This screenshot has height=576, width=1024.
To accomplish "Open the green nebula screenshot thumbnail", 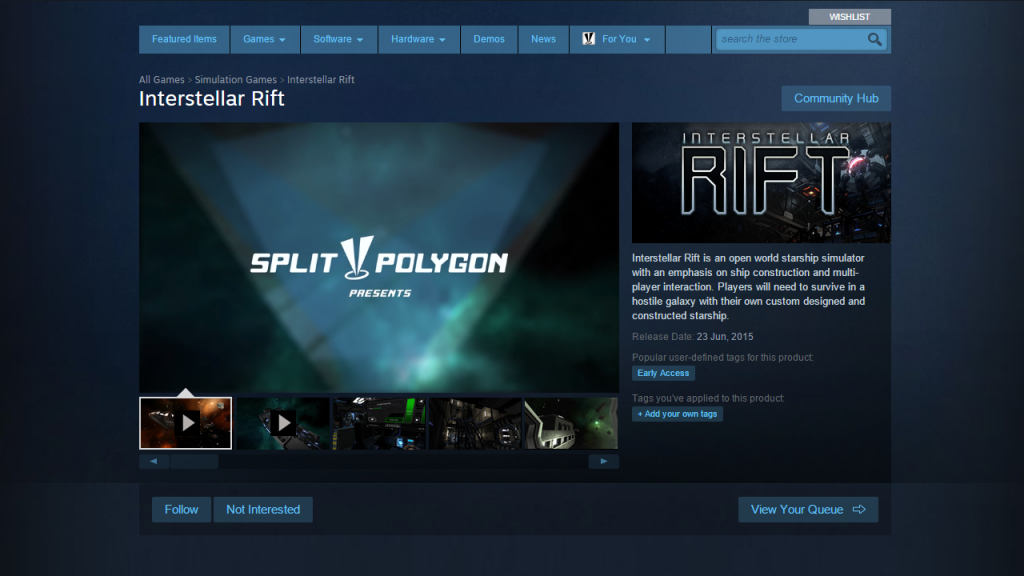I will click(571, 423).
